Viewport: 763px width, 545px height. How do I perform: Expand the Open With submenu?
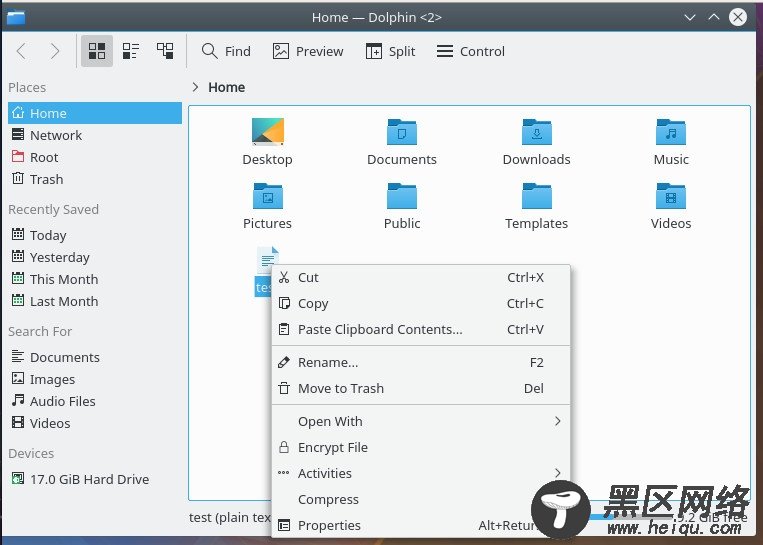coord(421,421)
